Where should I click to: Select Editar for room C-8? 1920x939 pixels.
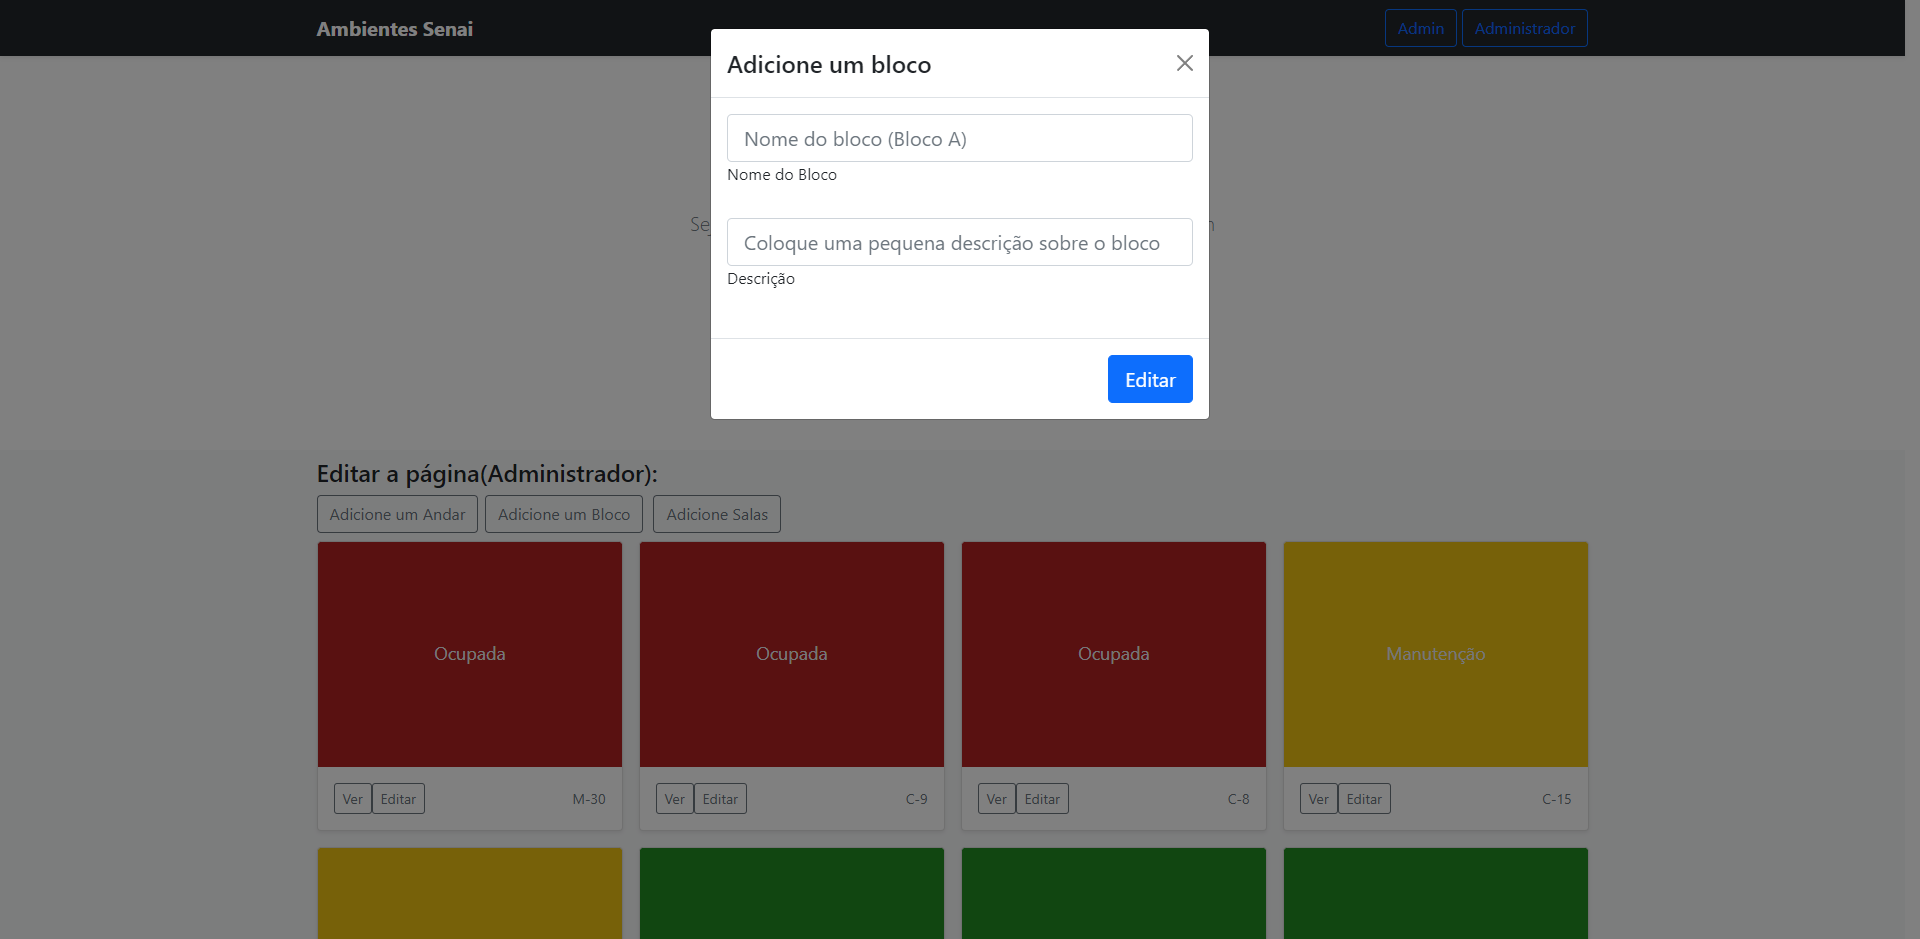[1042, 799]
